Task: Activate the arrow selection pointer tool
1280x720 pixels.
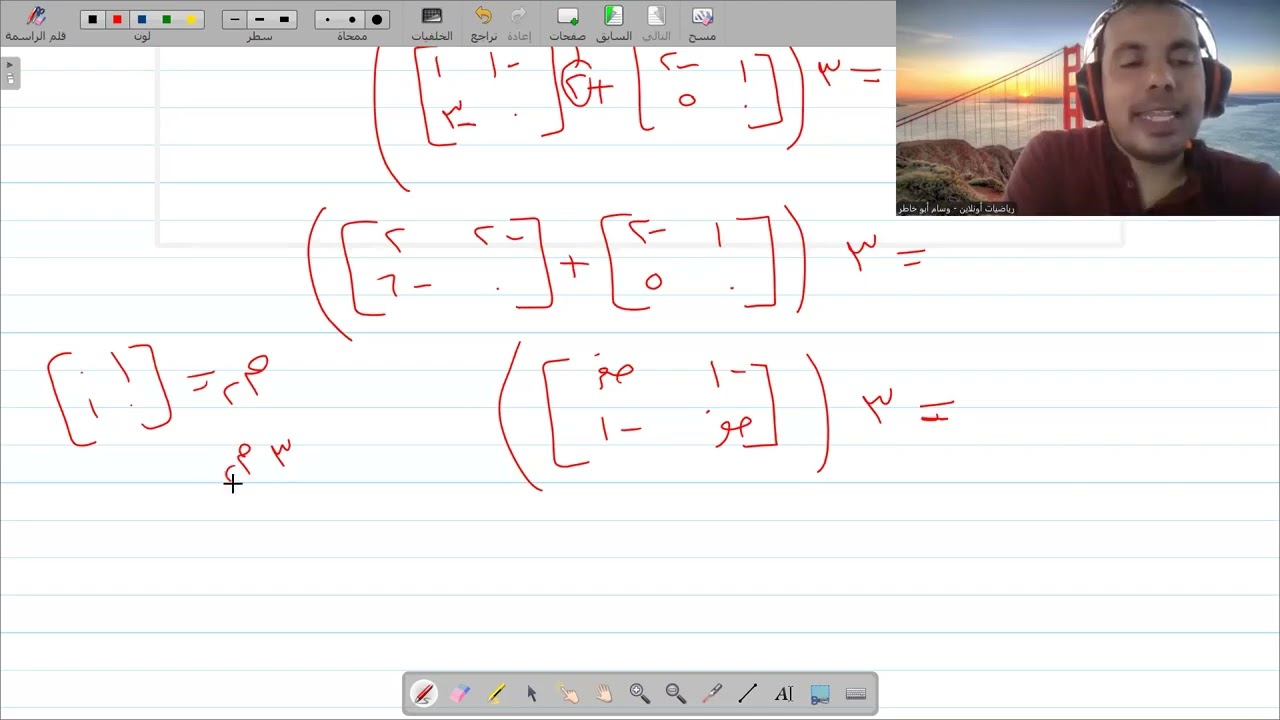Action: (x=532, y=693)
